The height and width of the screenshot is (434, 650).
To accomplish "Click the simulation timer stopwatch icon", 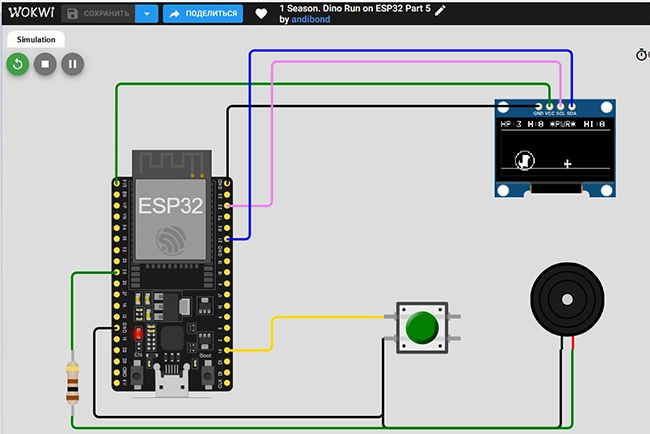I will [641, 54].
